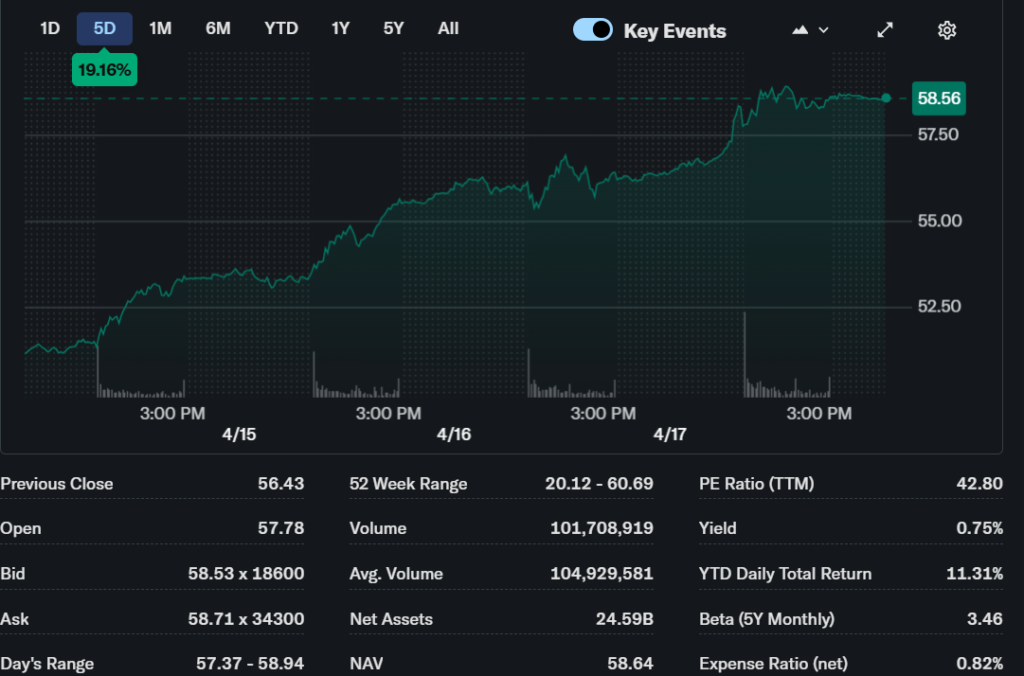Click the 4/15 date label
The height and width of the screenshot is (676, 1024).
coord(238,435)
